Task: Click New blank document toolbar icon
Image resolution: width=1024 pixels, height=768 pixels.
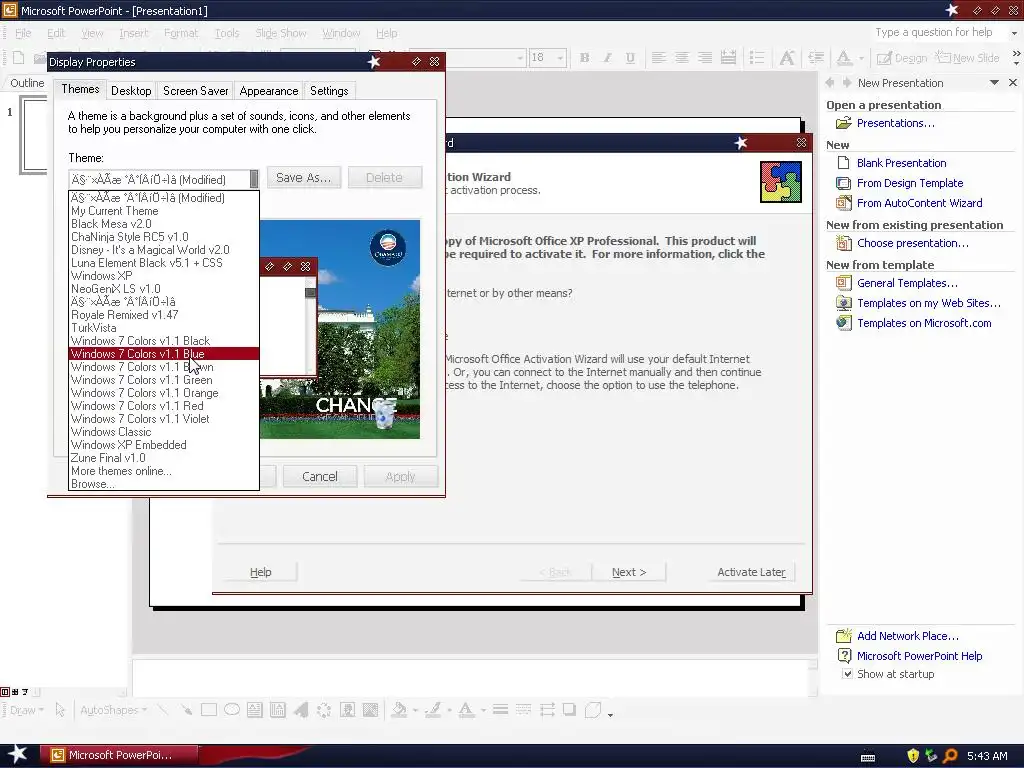Action: 18,57
